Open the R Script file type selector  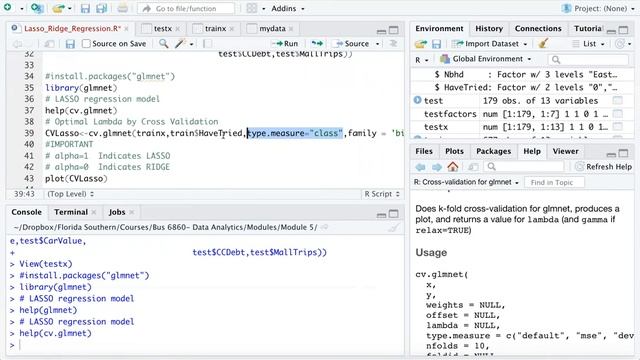(382, 194)
